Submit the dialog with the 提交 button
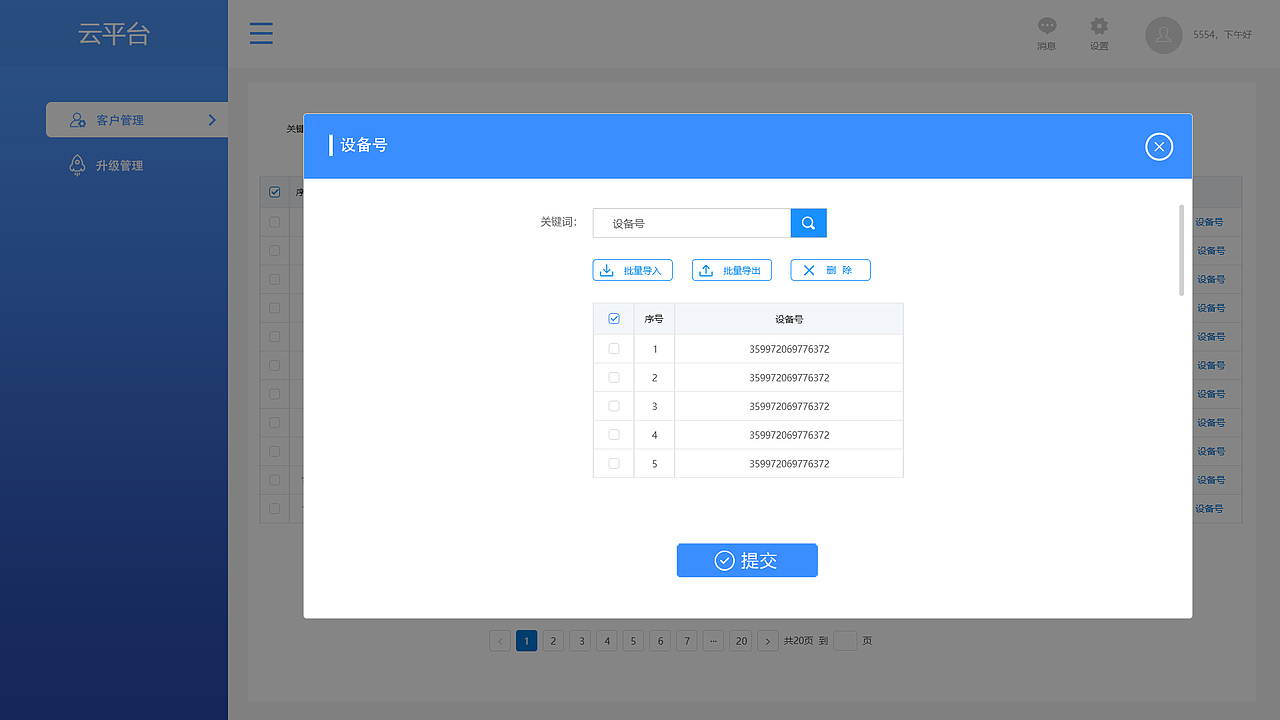1280x720 pixels. (747, 560)
